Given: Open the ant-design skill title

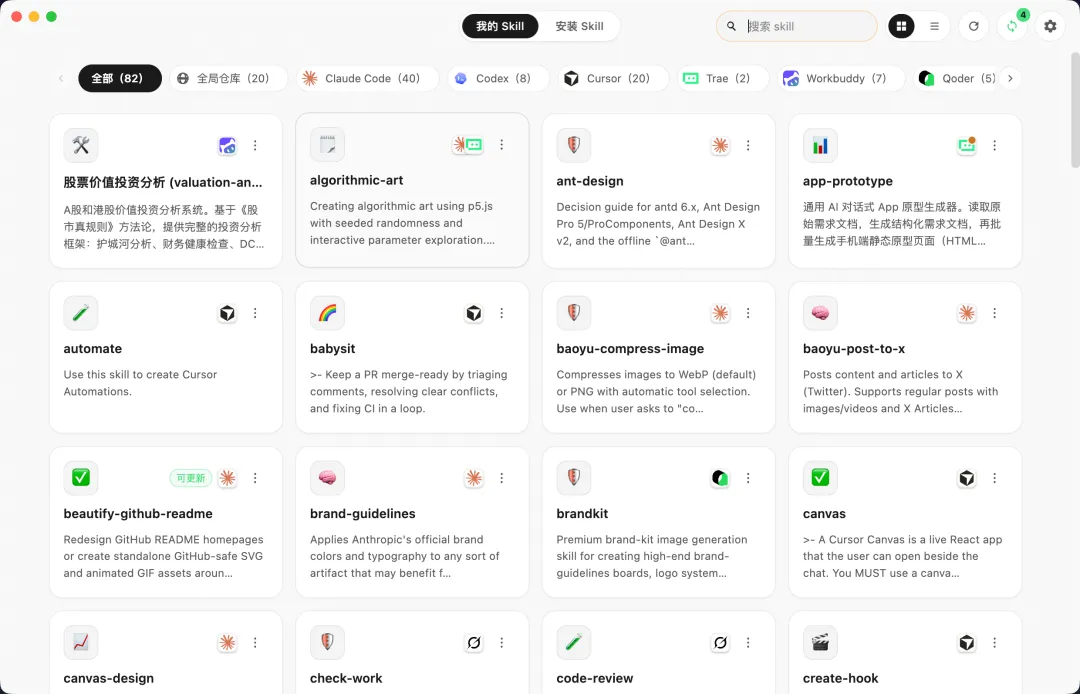Looking at the screenshot, I should click(x=590, y=181).
